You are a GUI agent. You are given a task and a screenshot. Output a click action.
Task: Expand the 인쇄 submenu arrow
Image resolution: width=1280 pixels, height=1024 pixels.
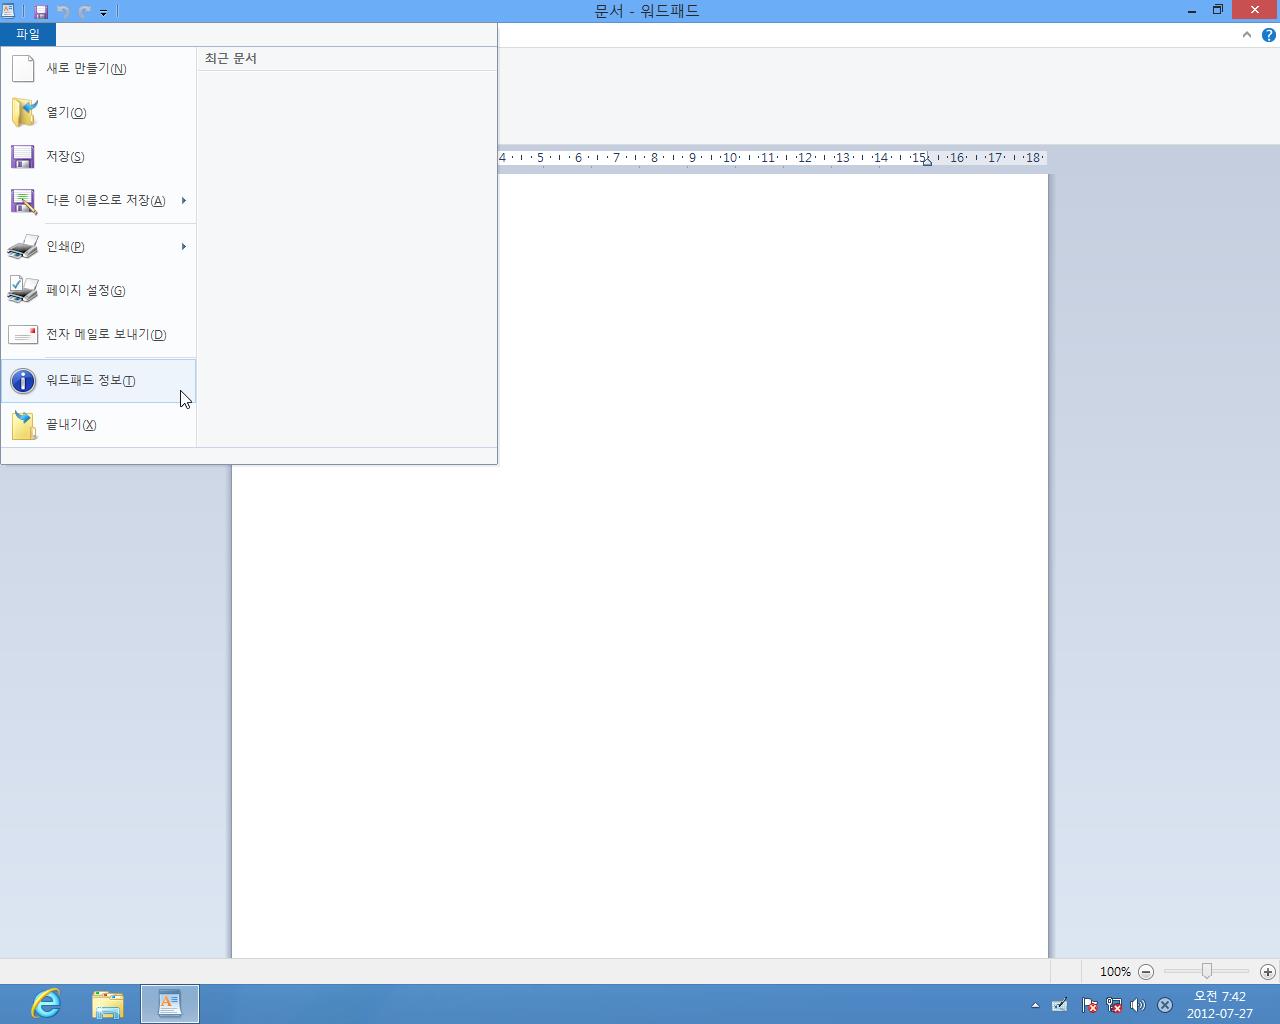click(x=184, y=247)
